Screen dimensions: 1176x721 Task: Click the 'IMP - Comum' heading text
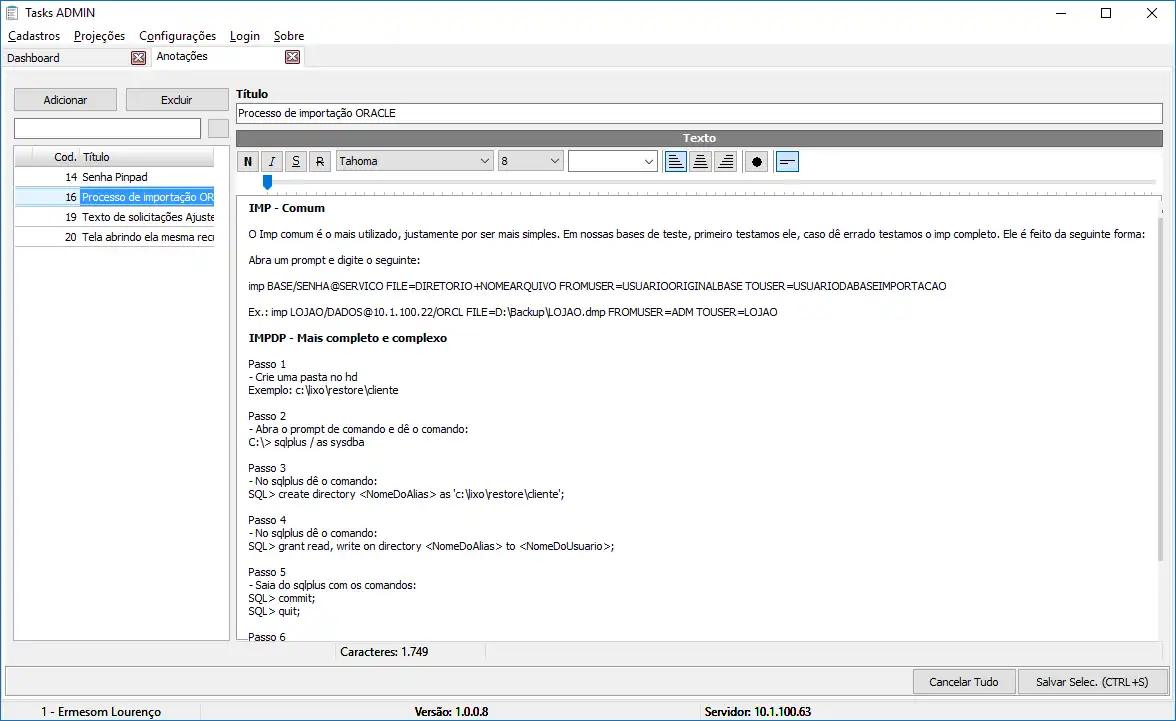pyautogui.click(x=286, y=208)
